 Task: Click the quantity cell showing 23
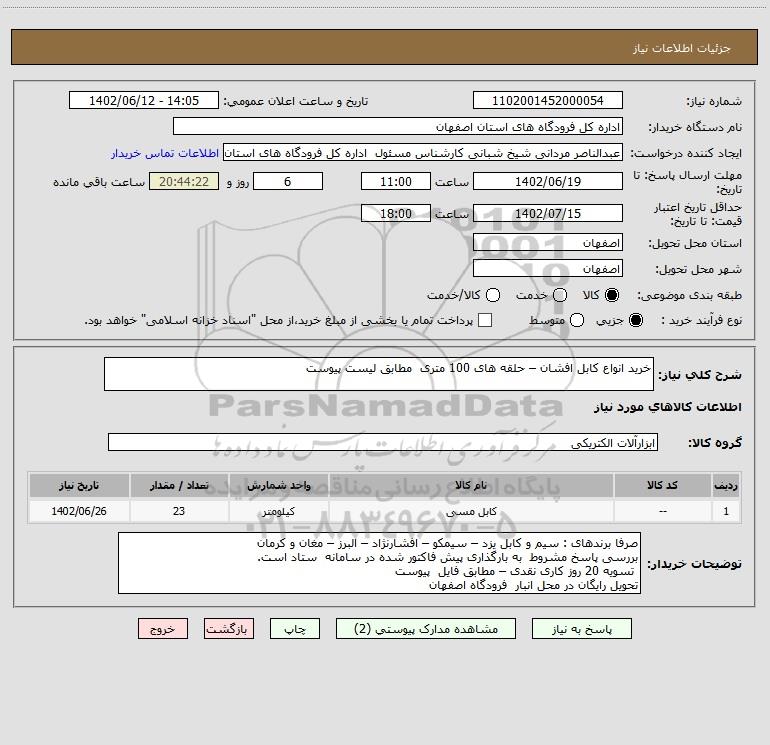pyautogui.click(x=179, y=511)
